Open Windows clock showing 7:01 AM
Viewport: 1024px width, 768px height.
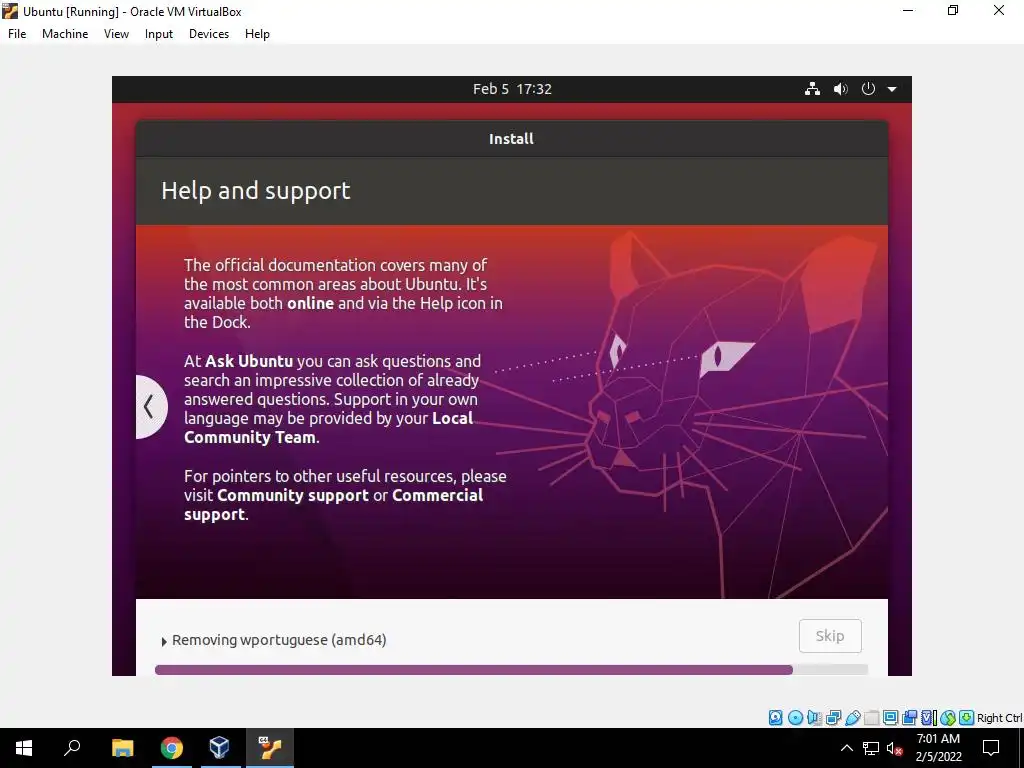(x=938, y=748)
